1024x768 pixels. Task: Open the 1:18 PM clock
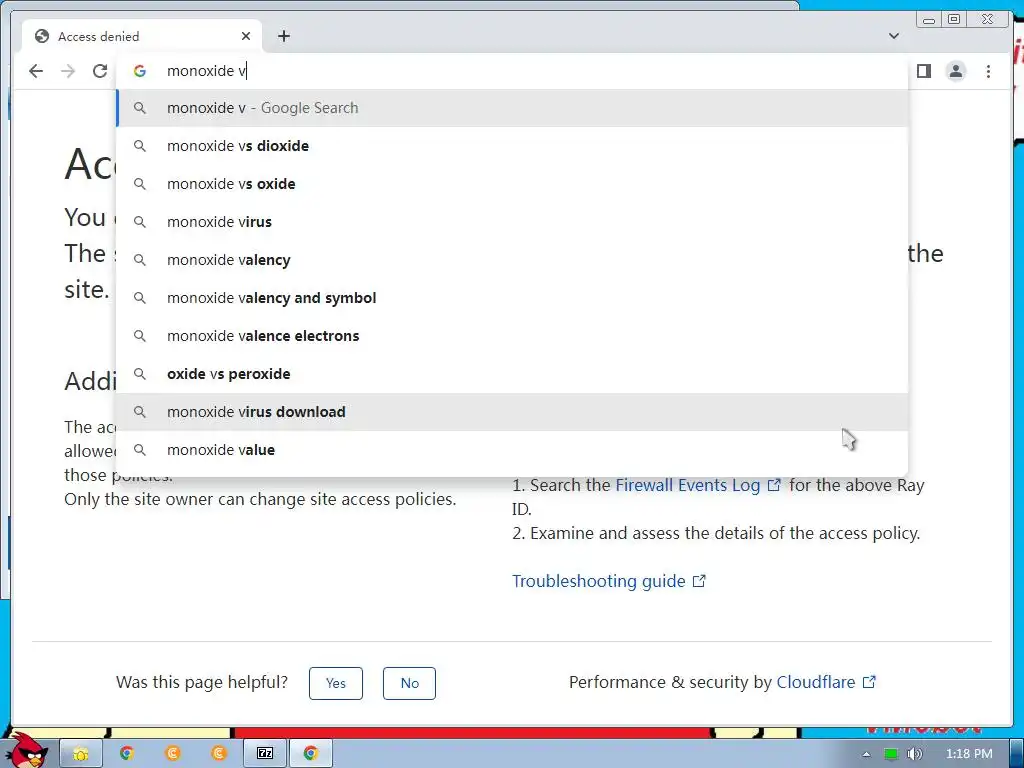[969, 754]
